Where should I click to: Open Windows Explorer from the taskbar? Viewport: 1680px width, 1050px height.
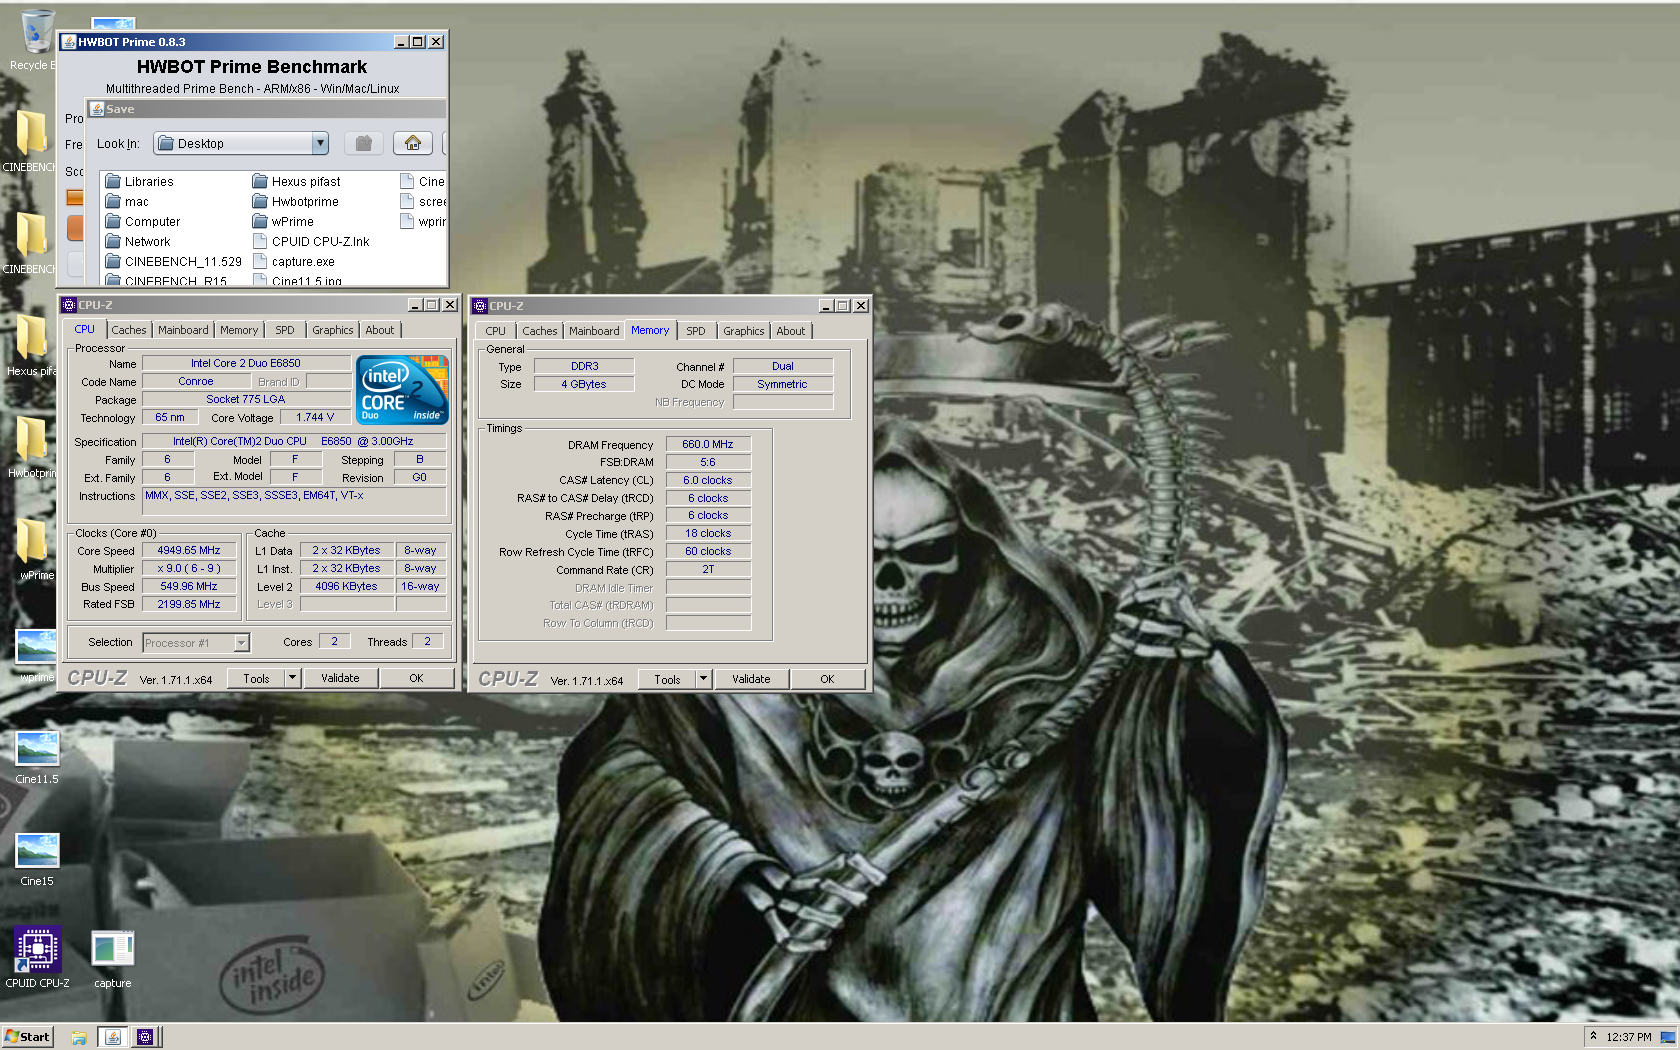(79, 1037)
